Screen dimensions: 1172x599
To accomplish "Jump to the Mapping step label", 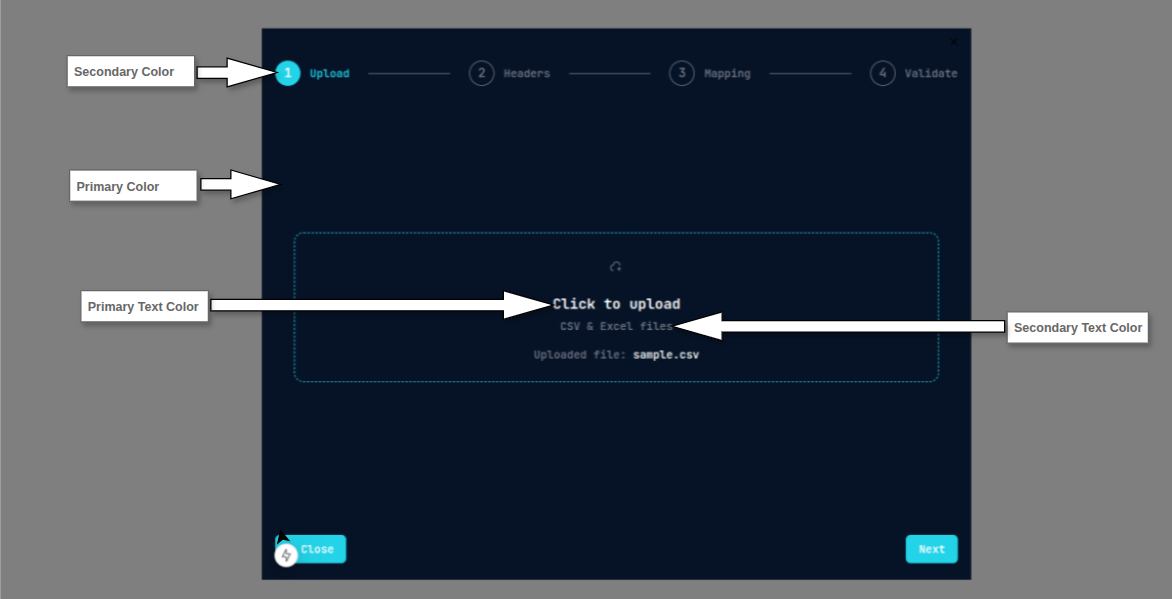I will [727, 74].
